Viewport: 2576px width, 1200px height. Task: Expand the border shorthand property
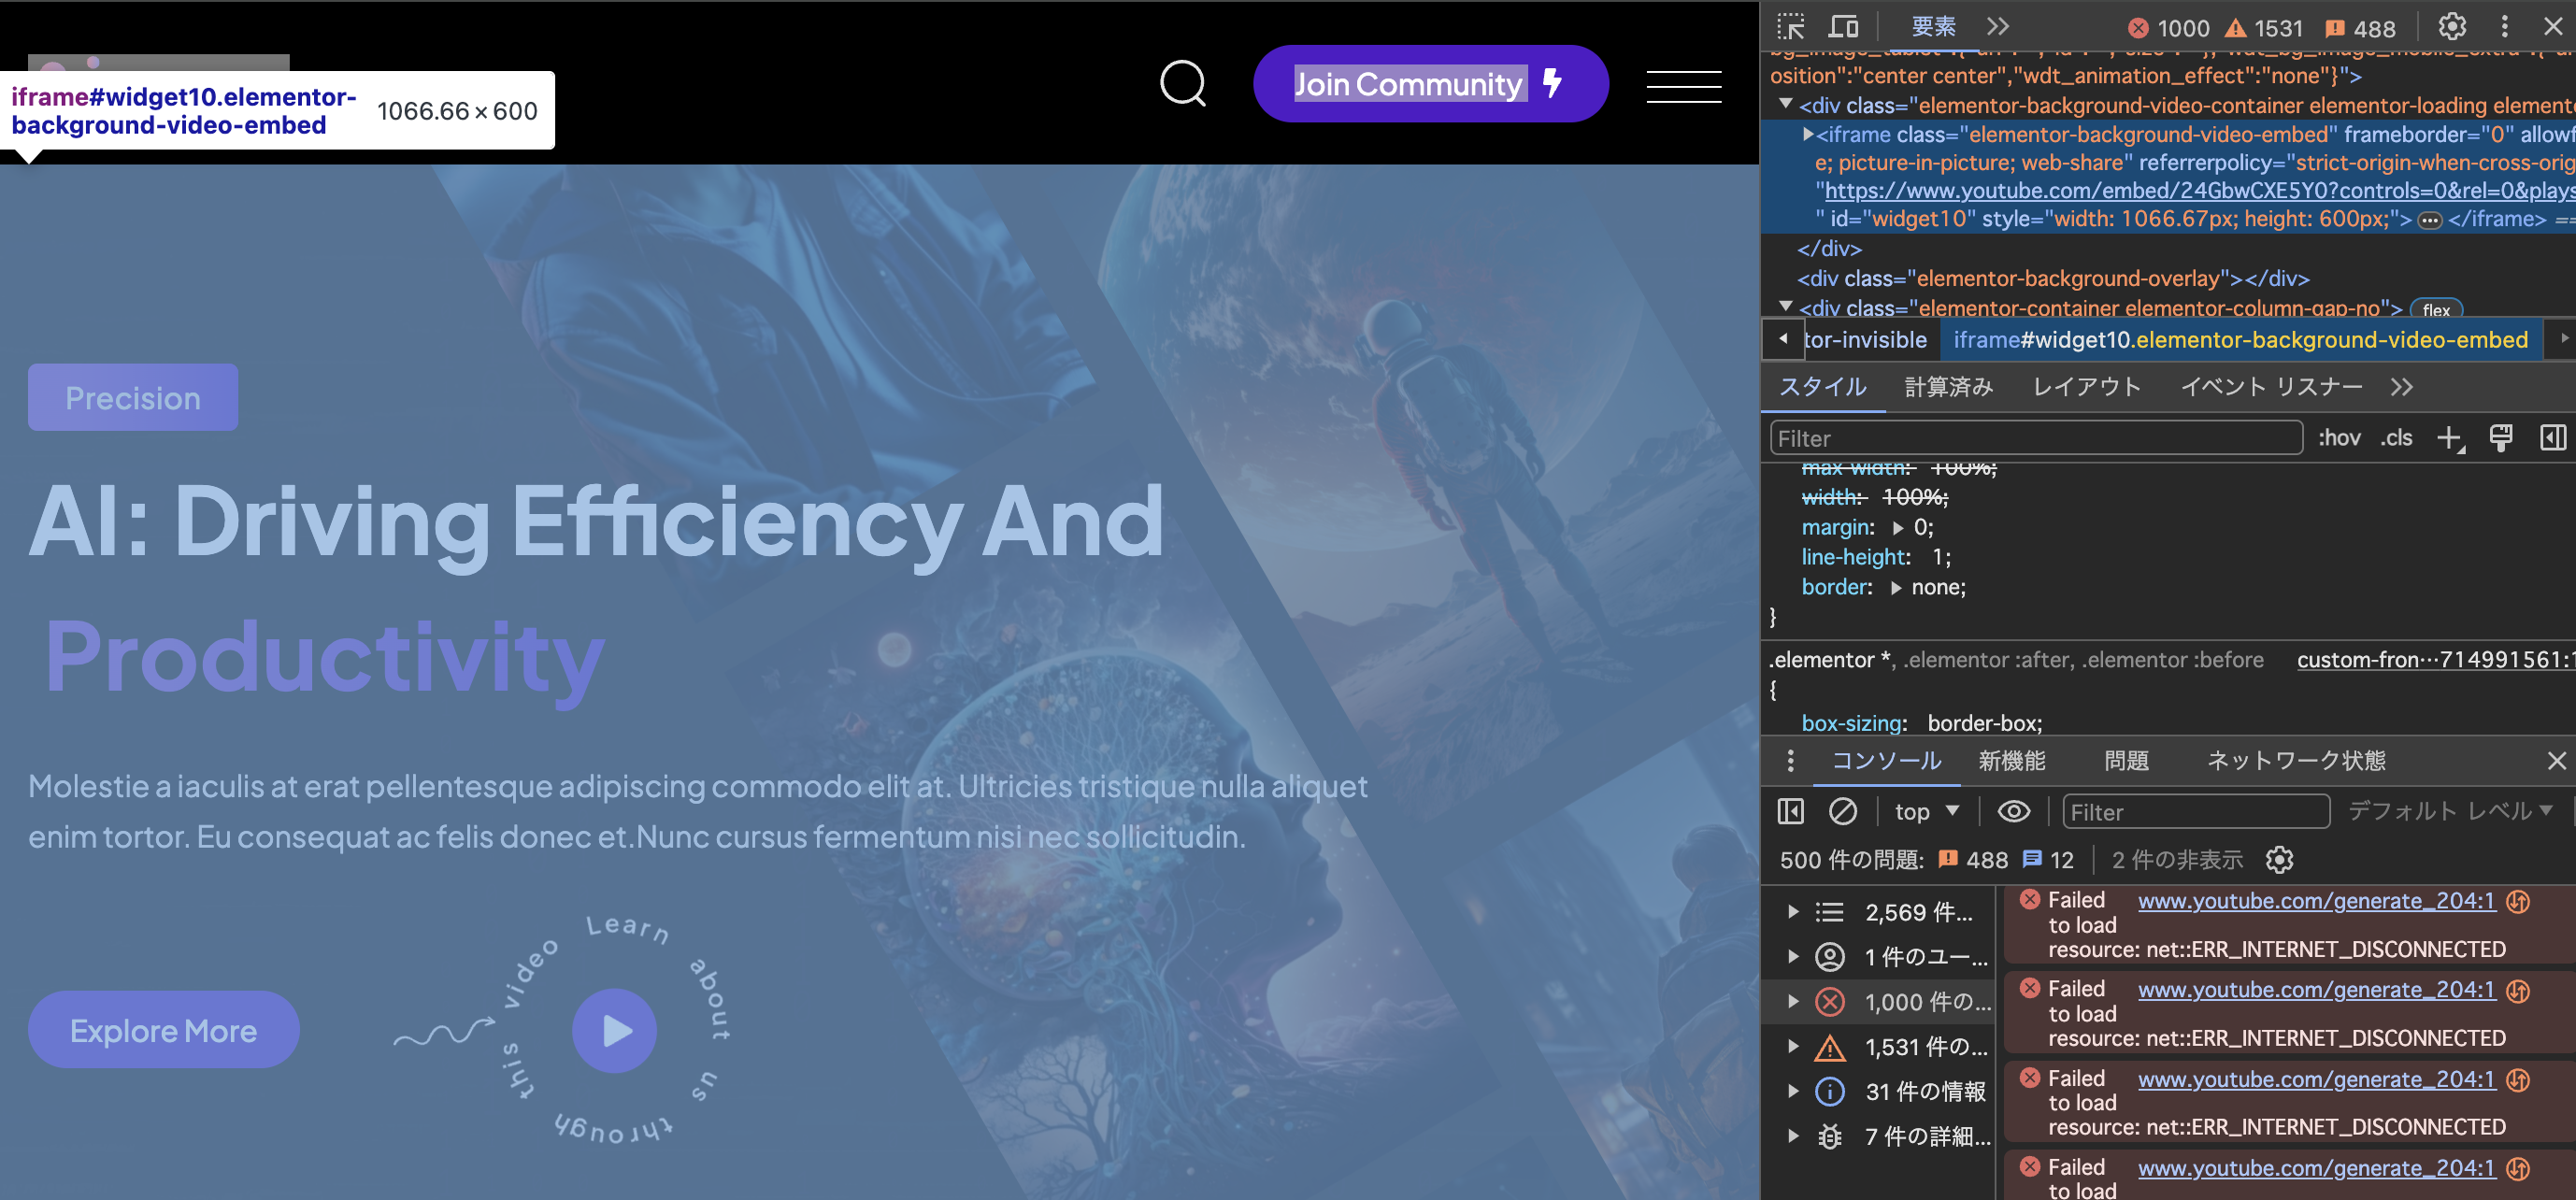(x=1895, y=588)
